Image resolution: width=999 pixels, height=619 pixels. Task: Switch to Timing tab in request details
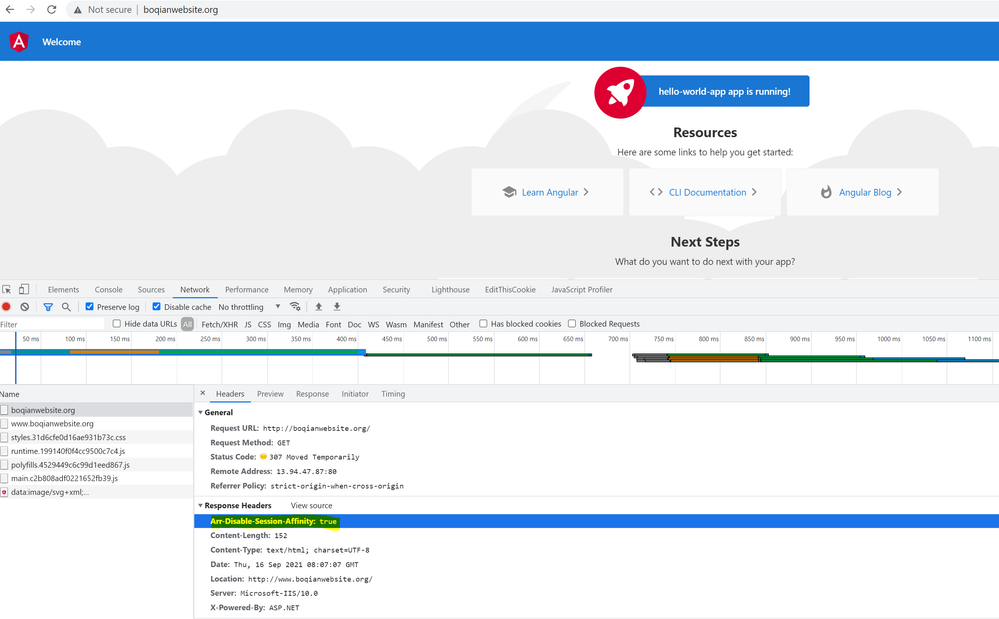(x=393, y=394)
